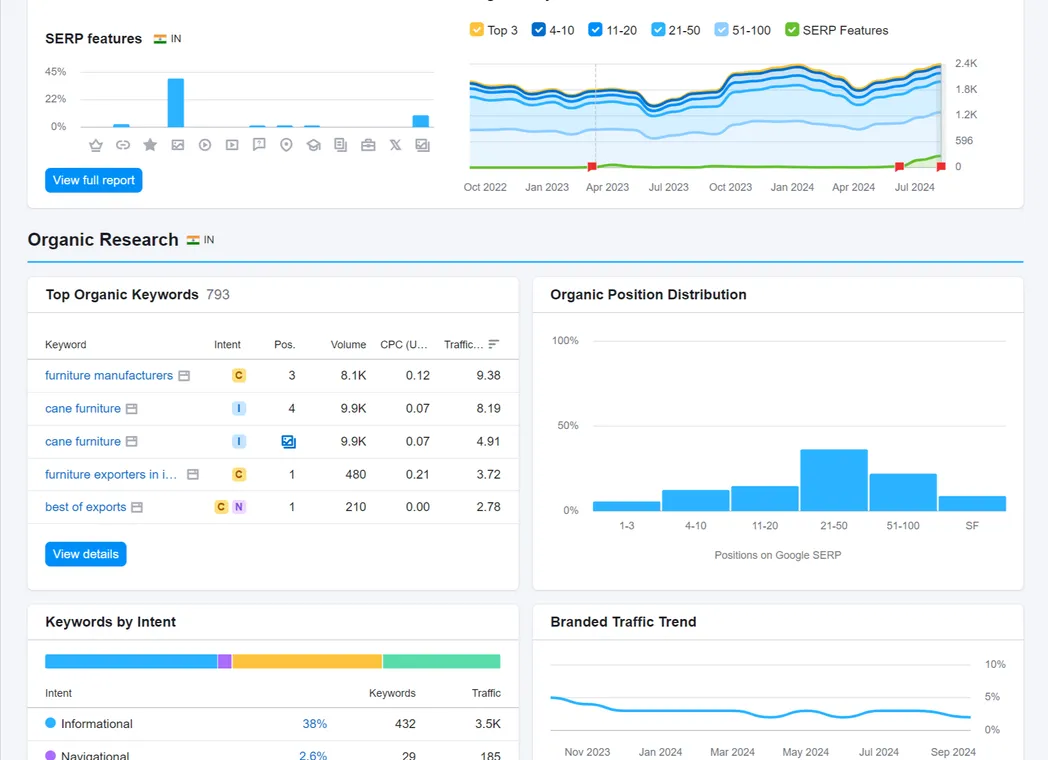Screen dimensions: 1048x760
Task: Click the Pos. column header
Action: click(x=285, y=345)
